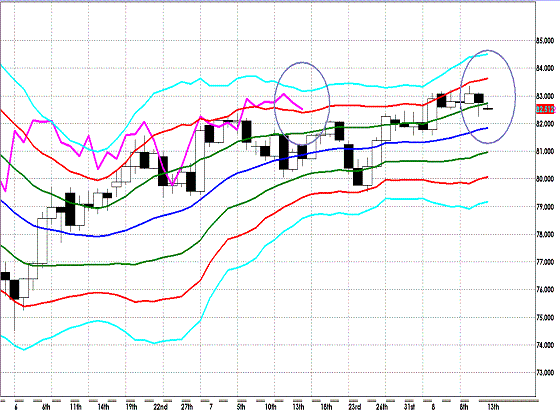This screenshot has width=560, height=413.
Task: Click the 85,000 price axis label
Action: tap(545, 40)
